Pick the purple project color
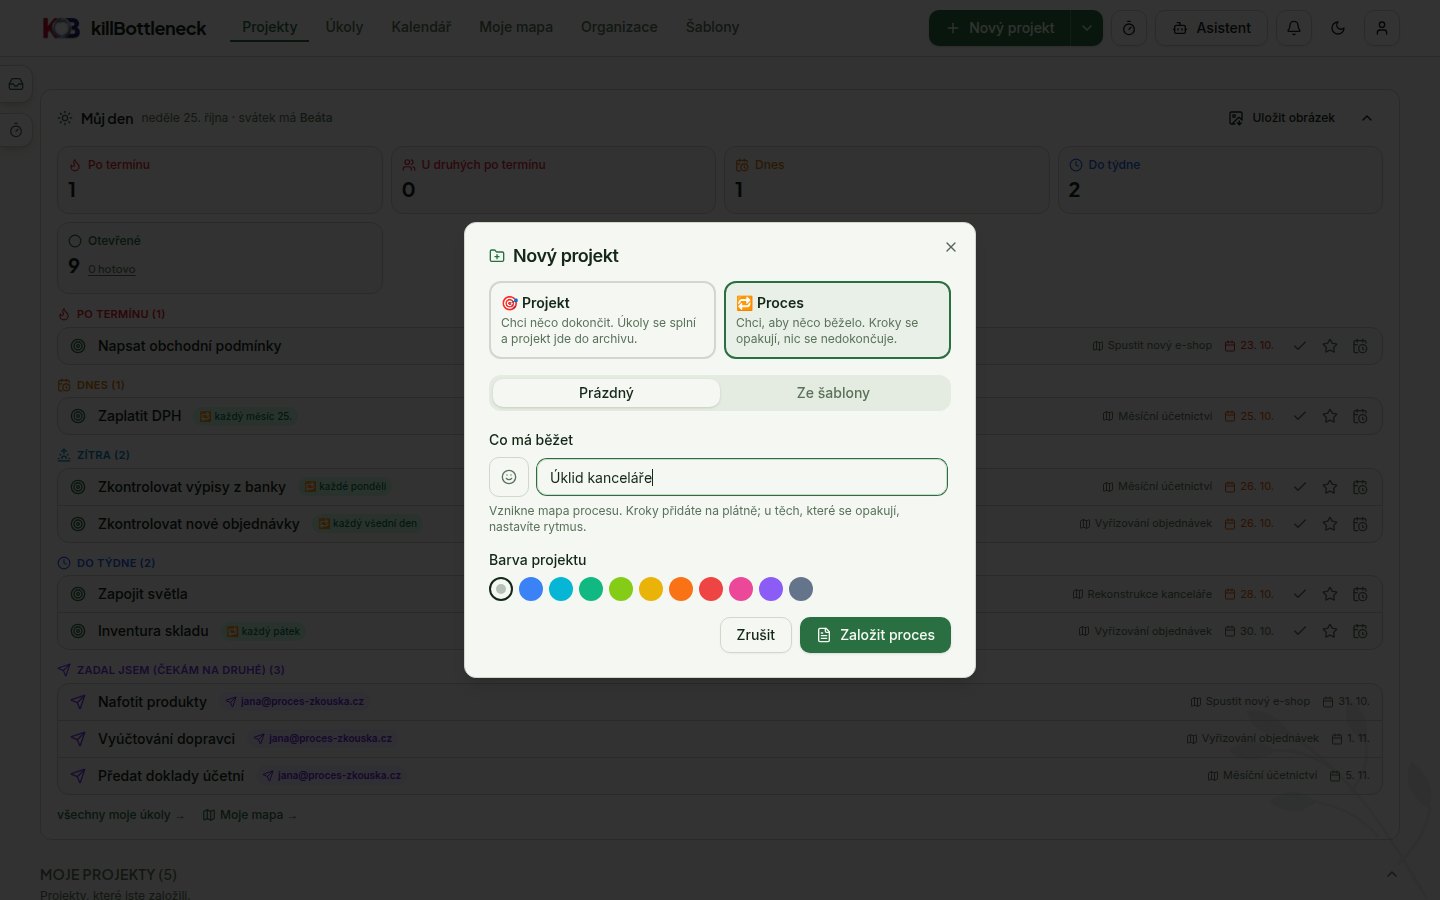Screen dimensions: 1440x900 click(x=771, y=589)
